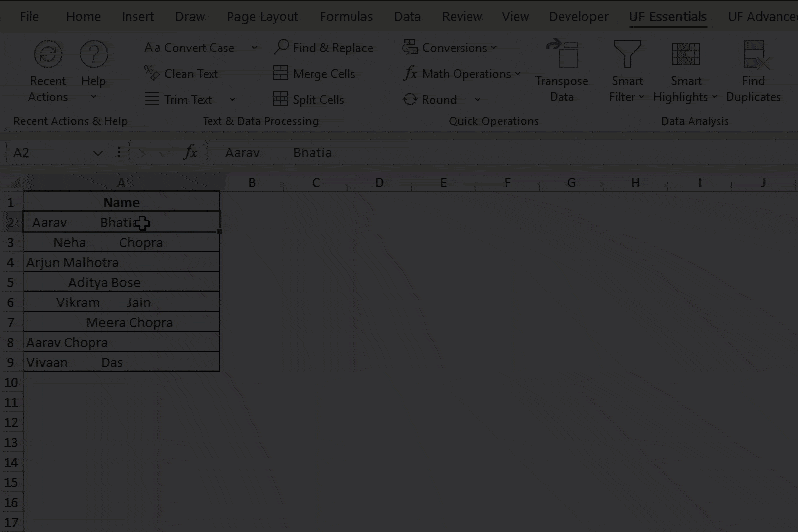Click the Recent Actions icon

(x=48, y=54)
